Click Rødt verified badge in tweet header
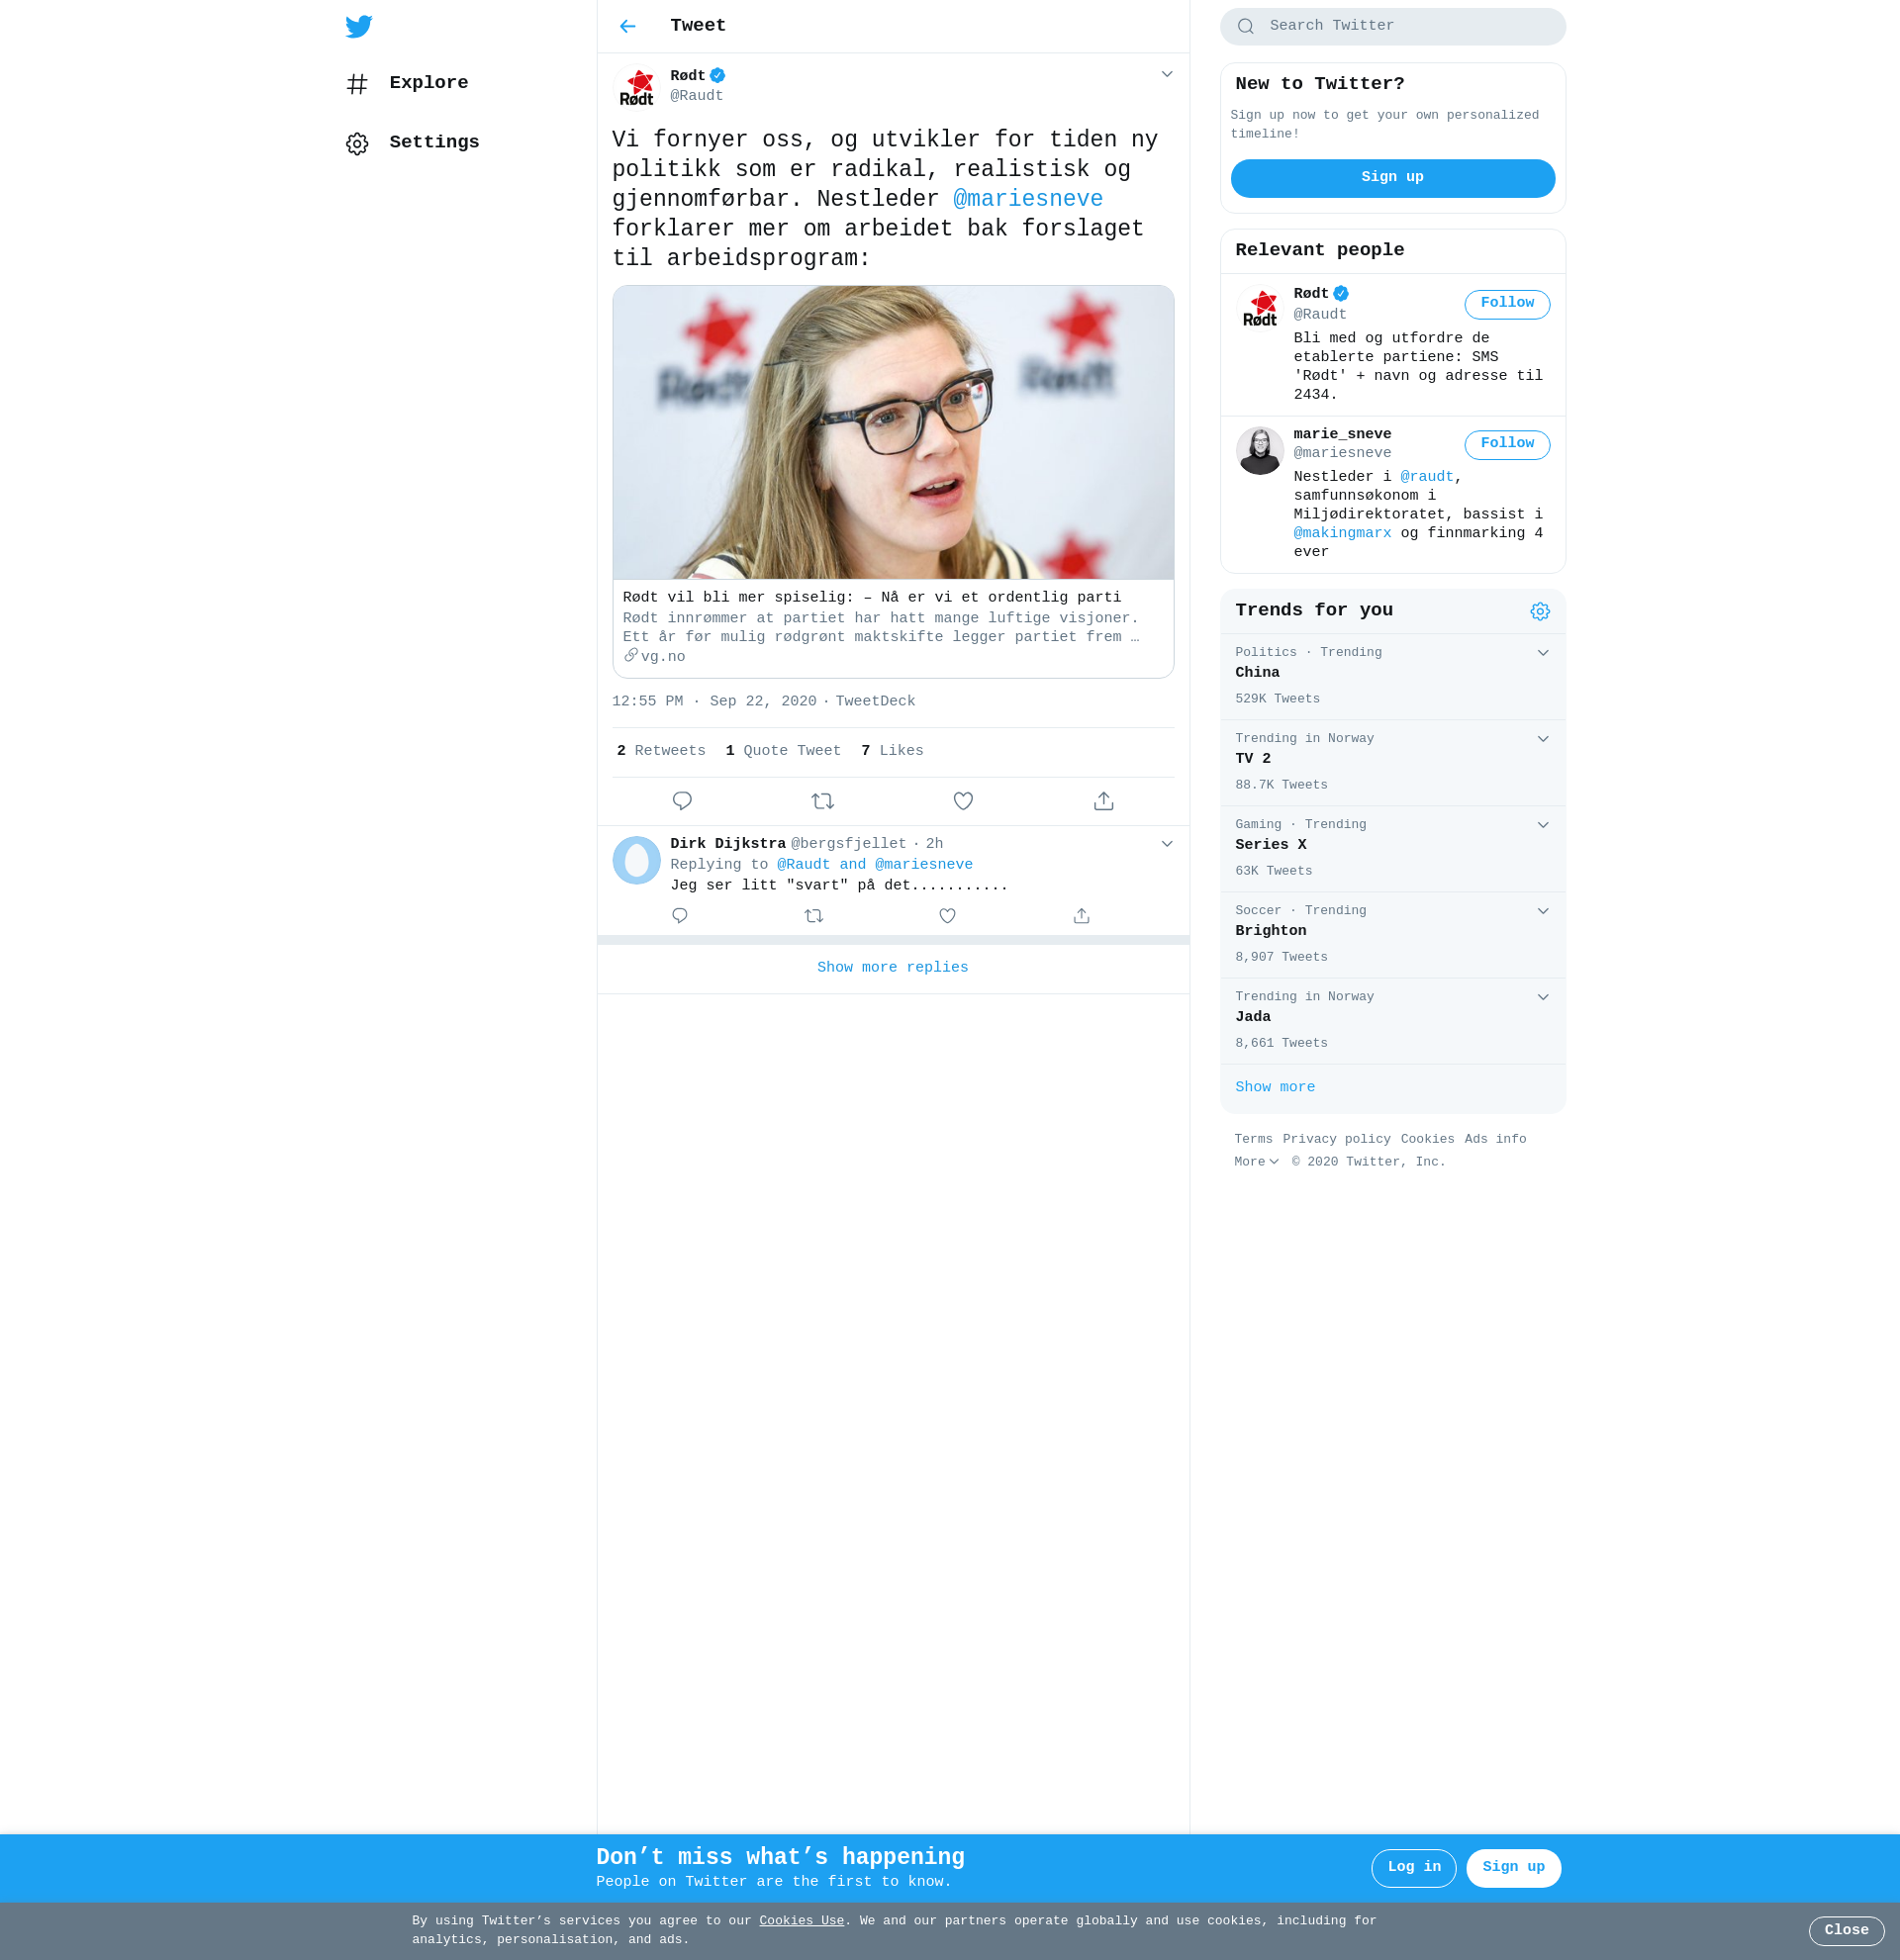The image size is (1900, 1960). 718,76
